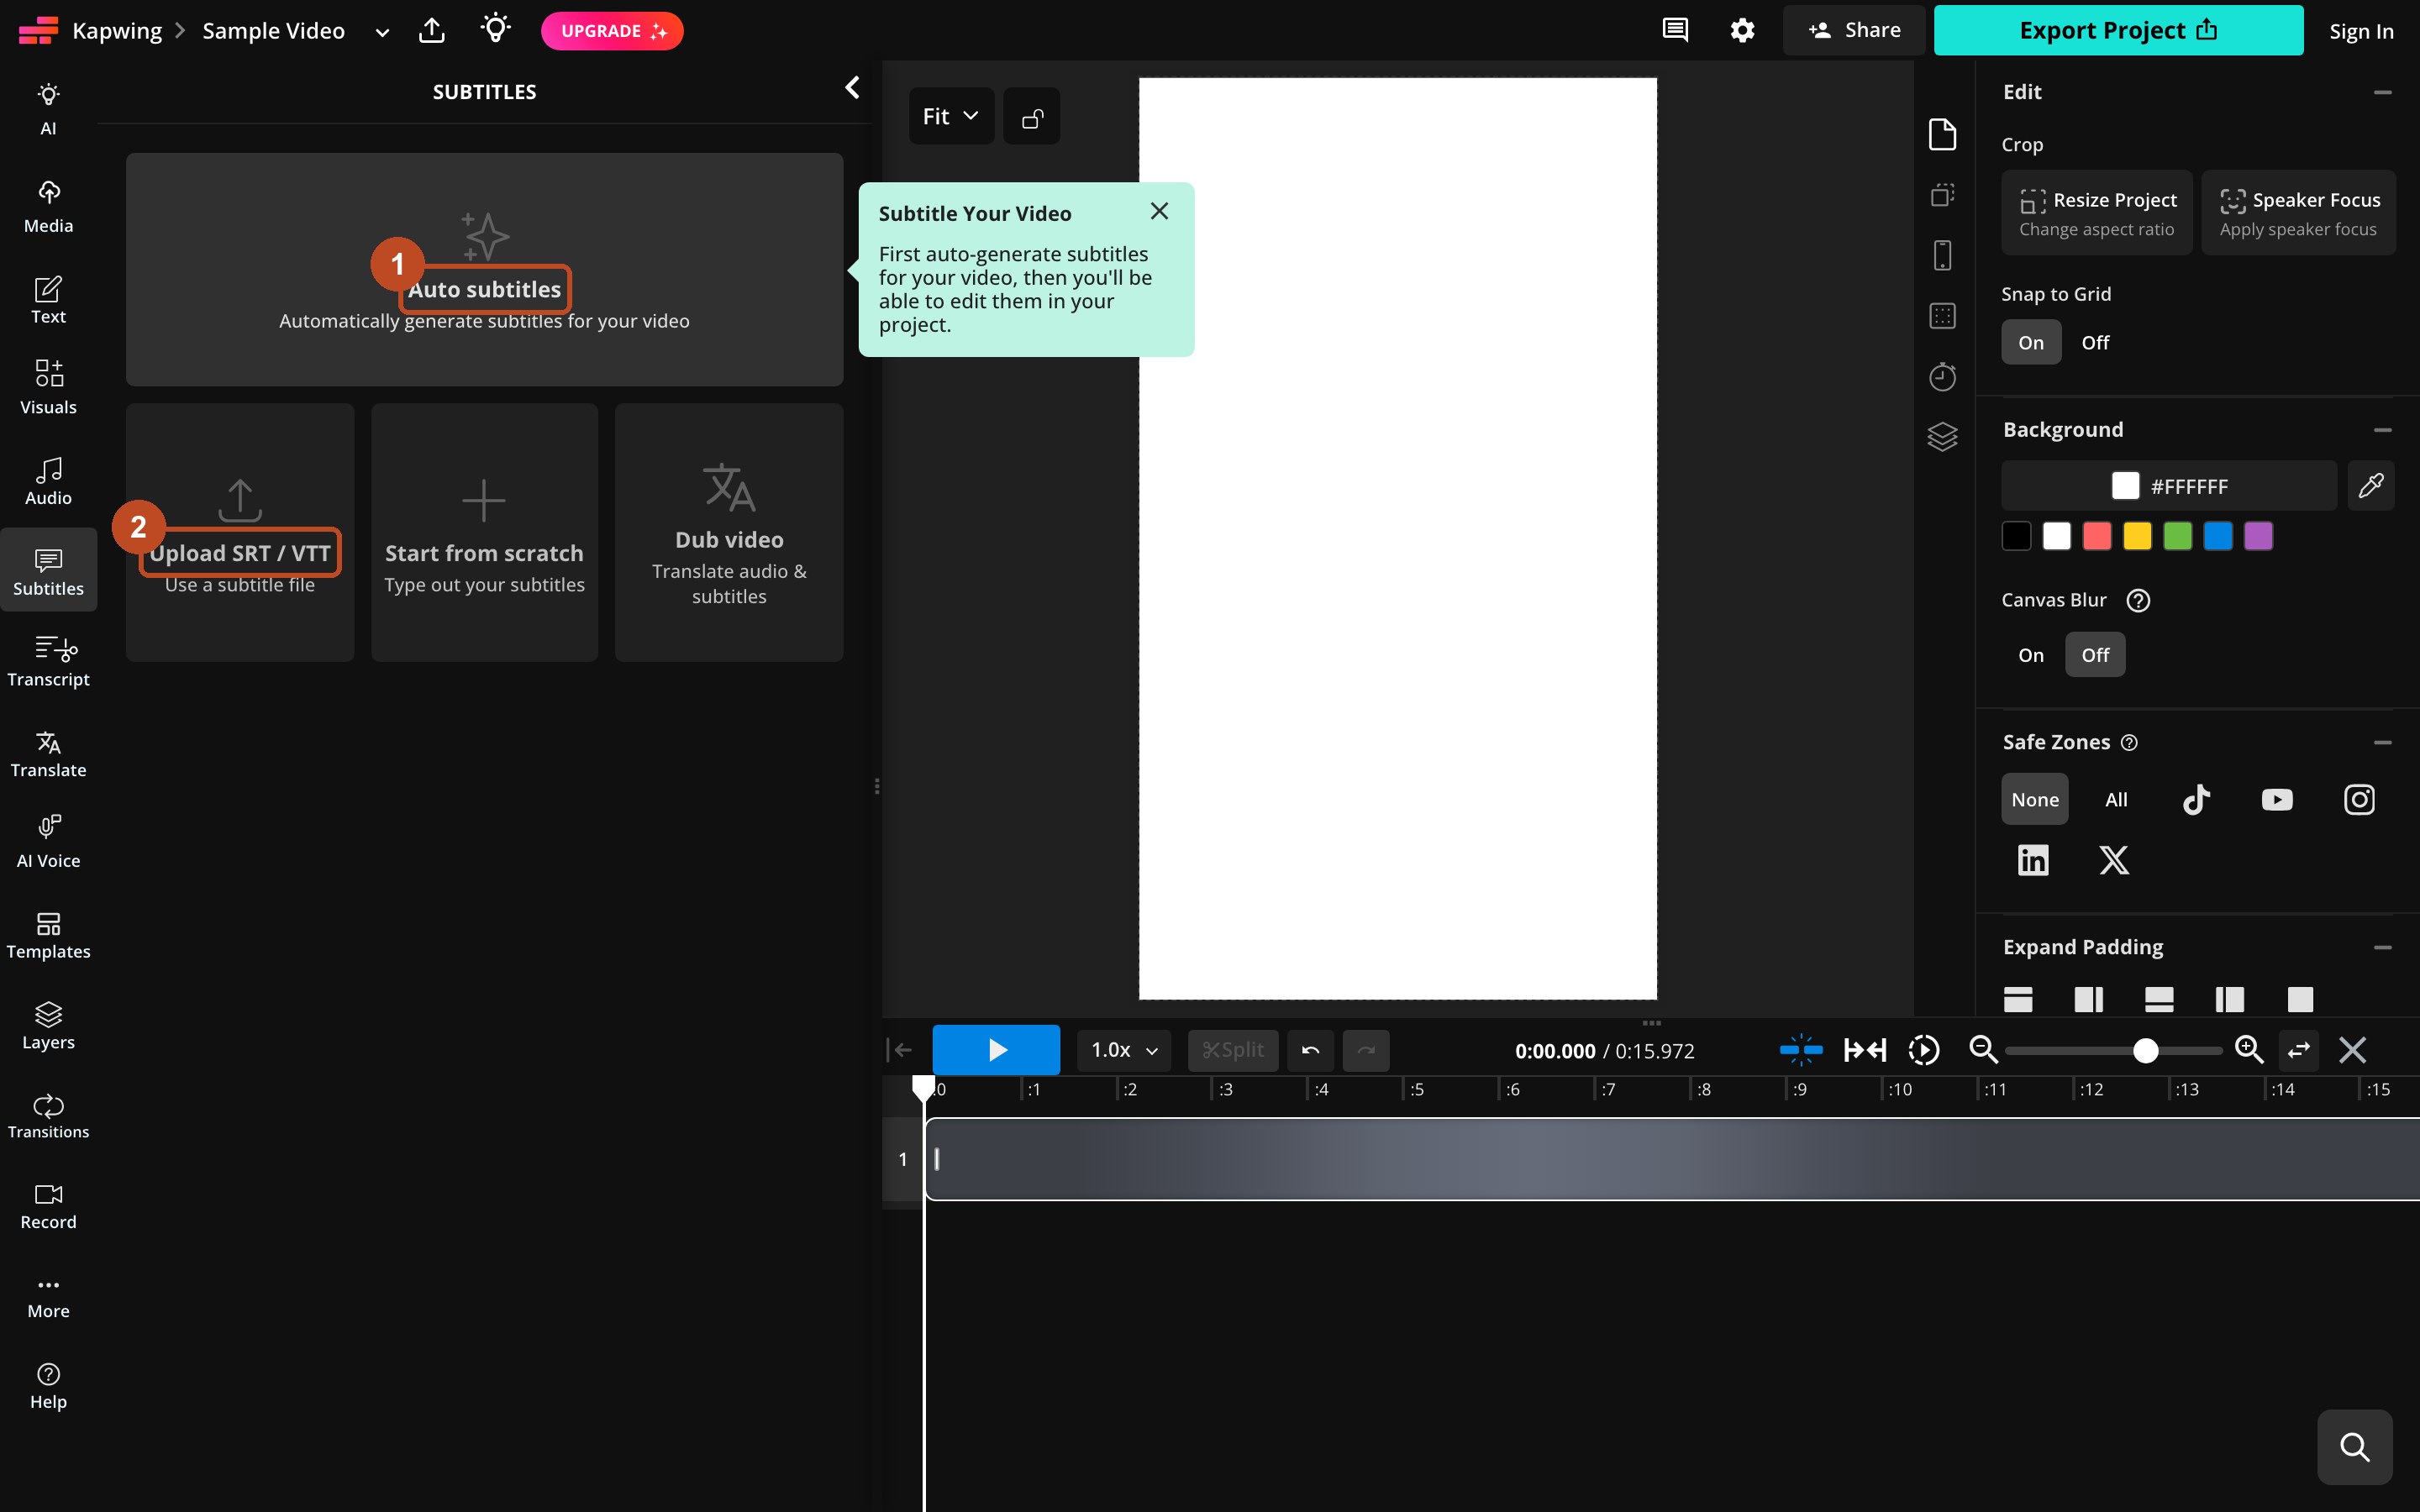
Task: Show the TikTok safe zone
Action: click(x=2196, y=799)
